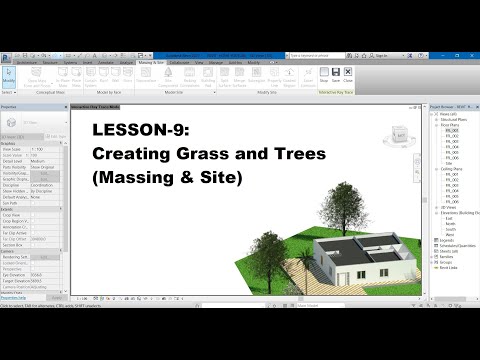This screenshot has height=360, width=480.
Task: Click the Edit Type button
Action: (56, 137)
